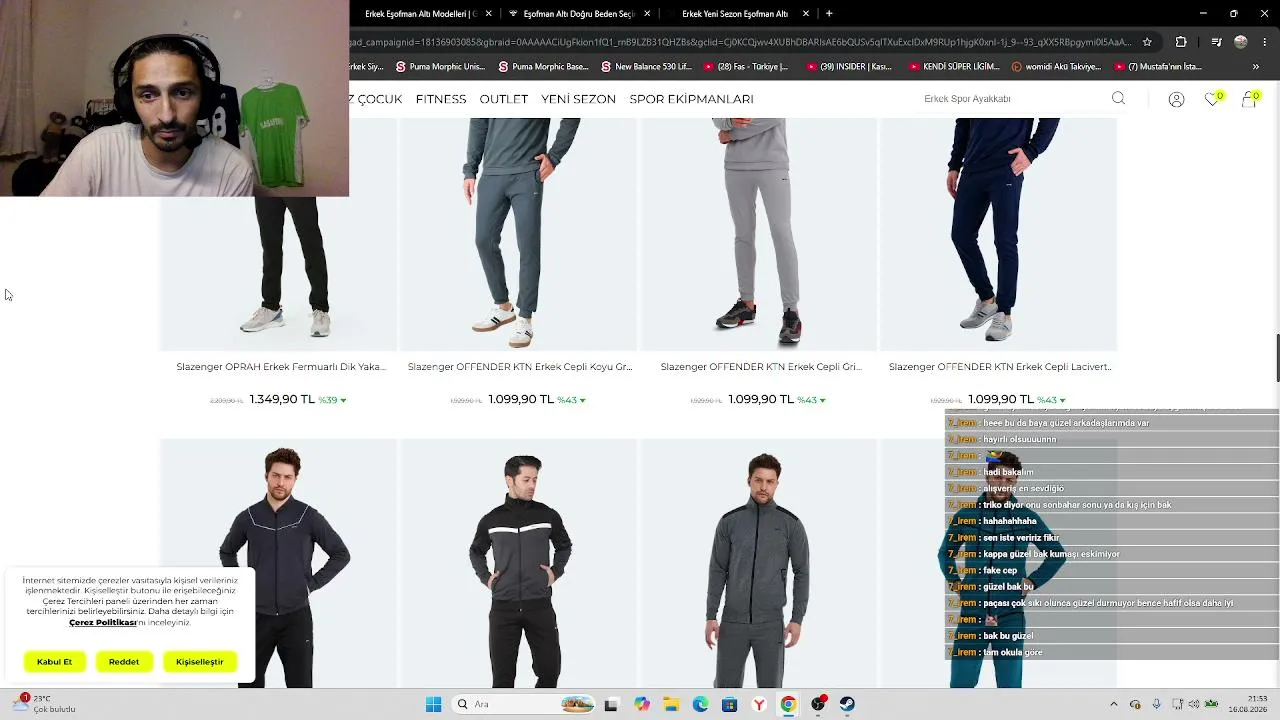The image size is (1280, 720).
Task: Open the FITNESS menu item
Action: 441,99
